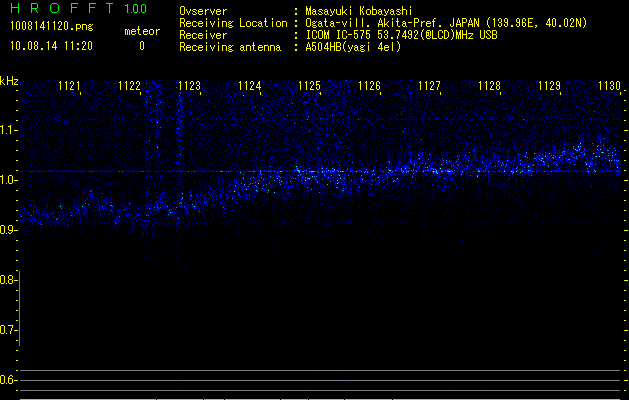Click the 0.7 frequency axis label
This screenshot has width=629, height=400.
[x=8, y=330]
